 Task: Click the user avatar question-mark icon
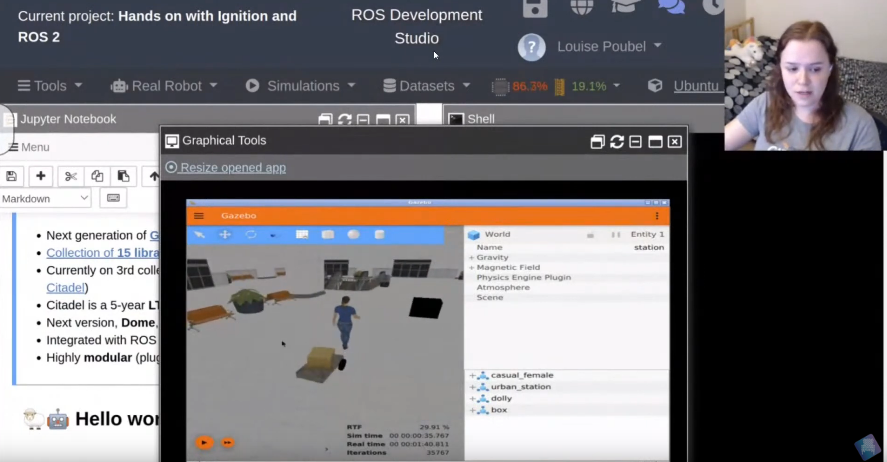pos(532,47)
